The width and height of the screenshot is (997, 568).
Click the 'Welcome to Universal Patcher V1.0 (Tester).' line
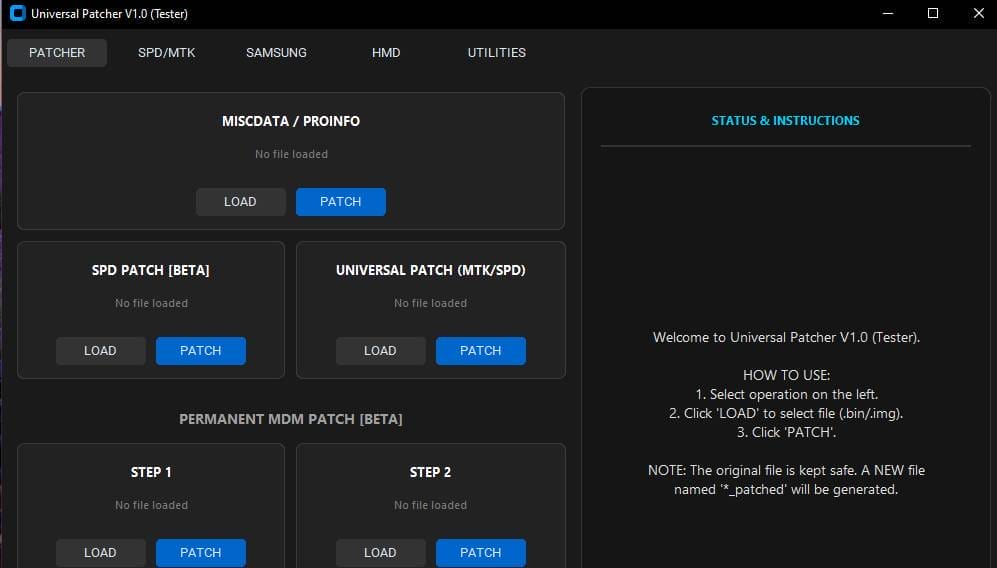tap(787, 337)
